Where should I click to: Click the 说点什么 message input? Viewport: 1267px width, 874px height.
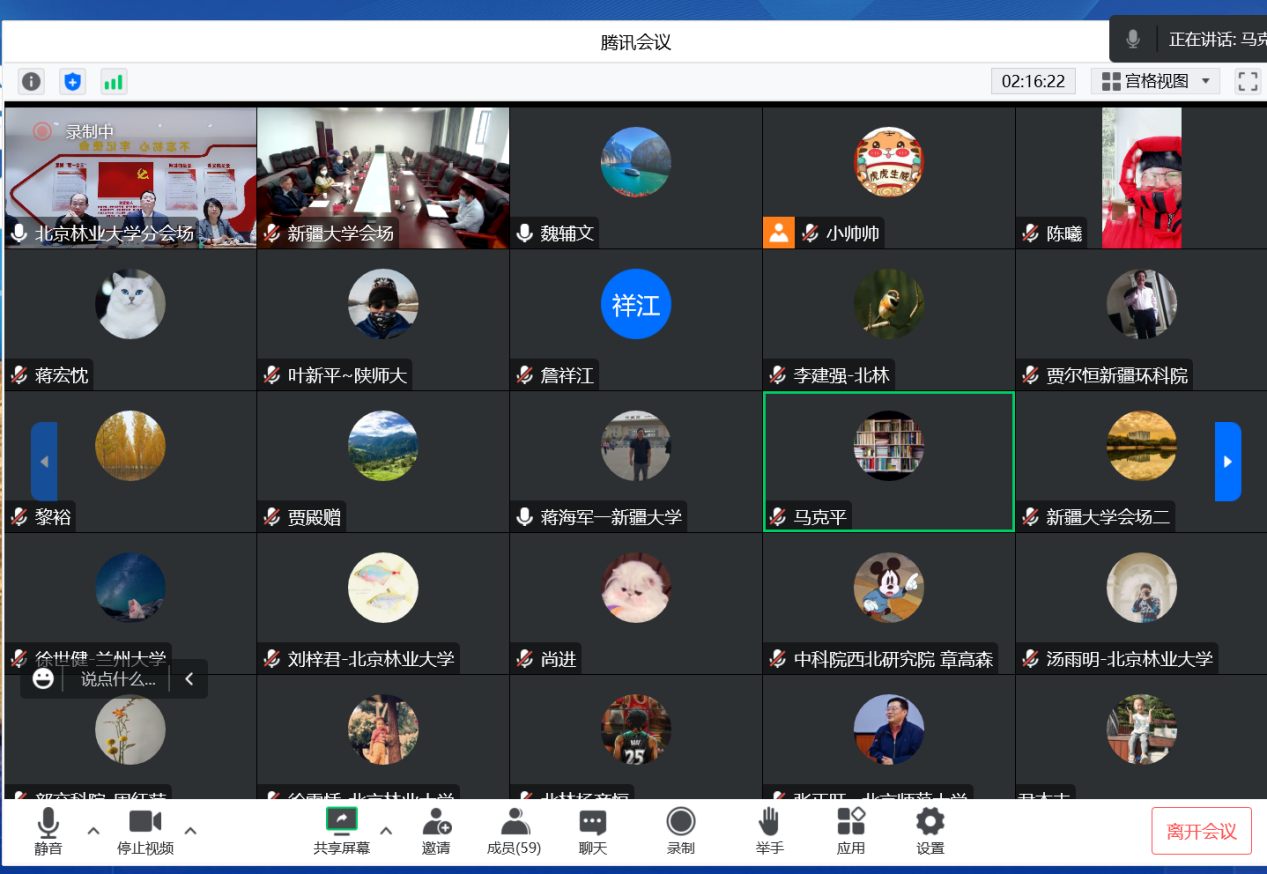coord(118,679)
